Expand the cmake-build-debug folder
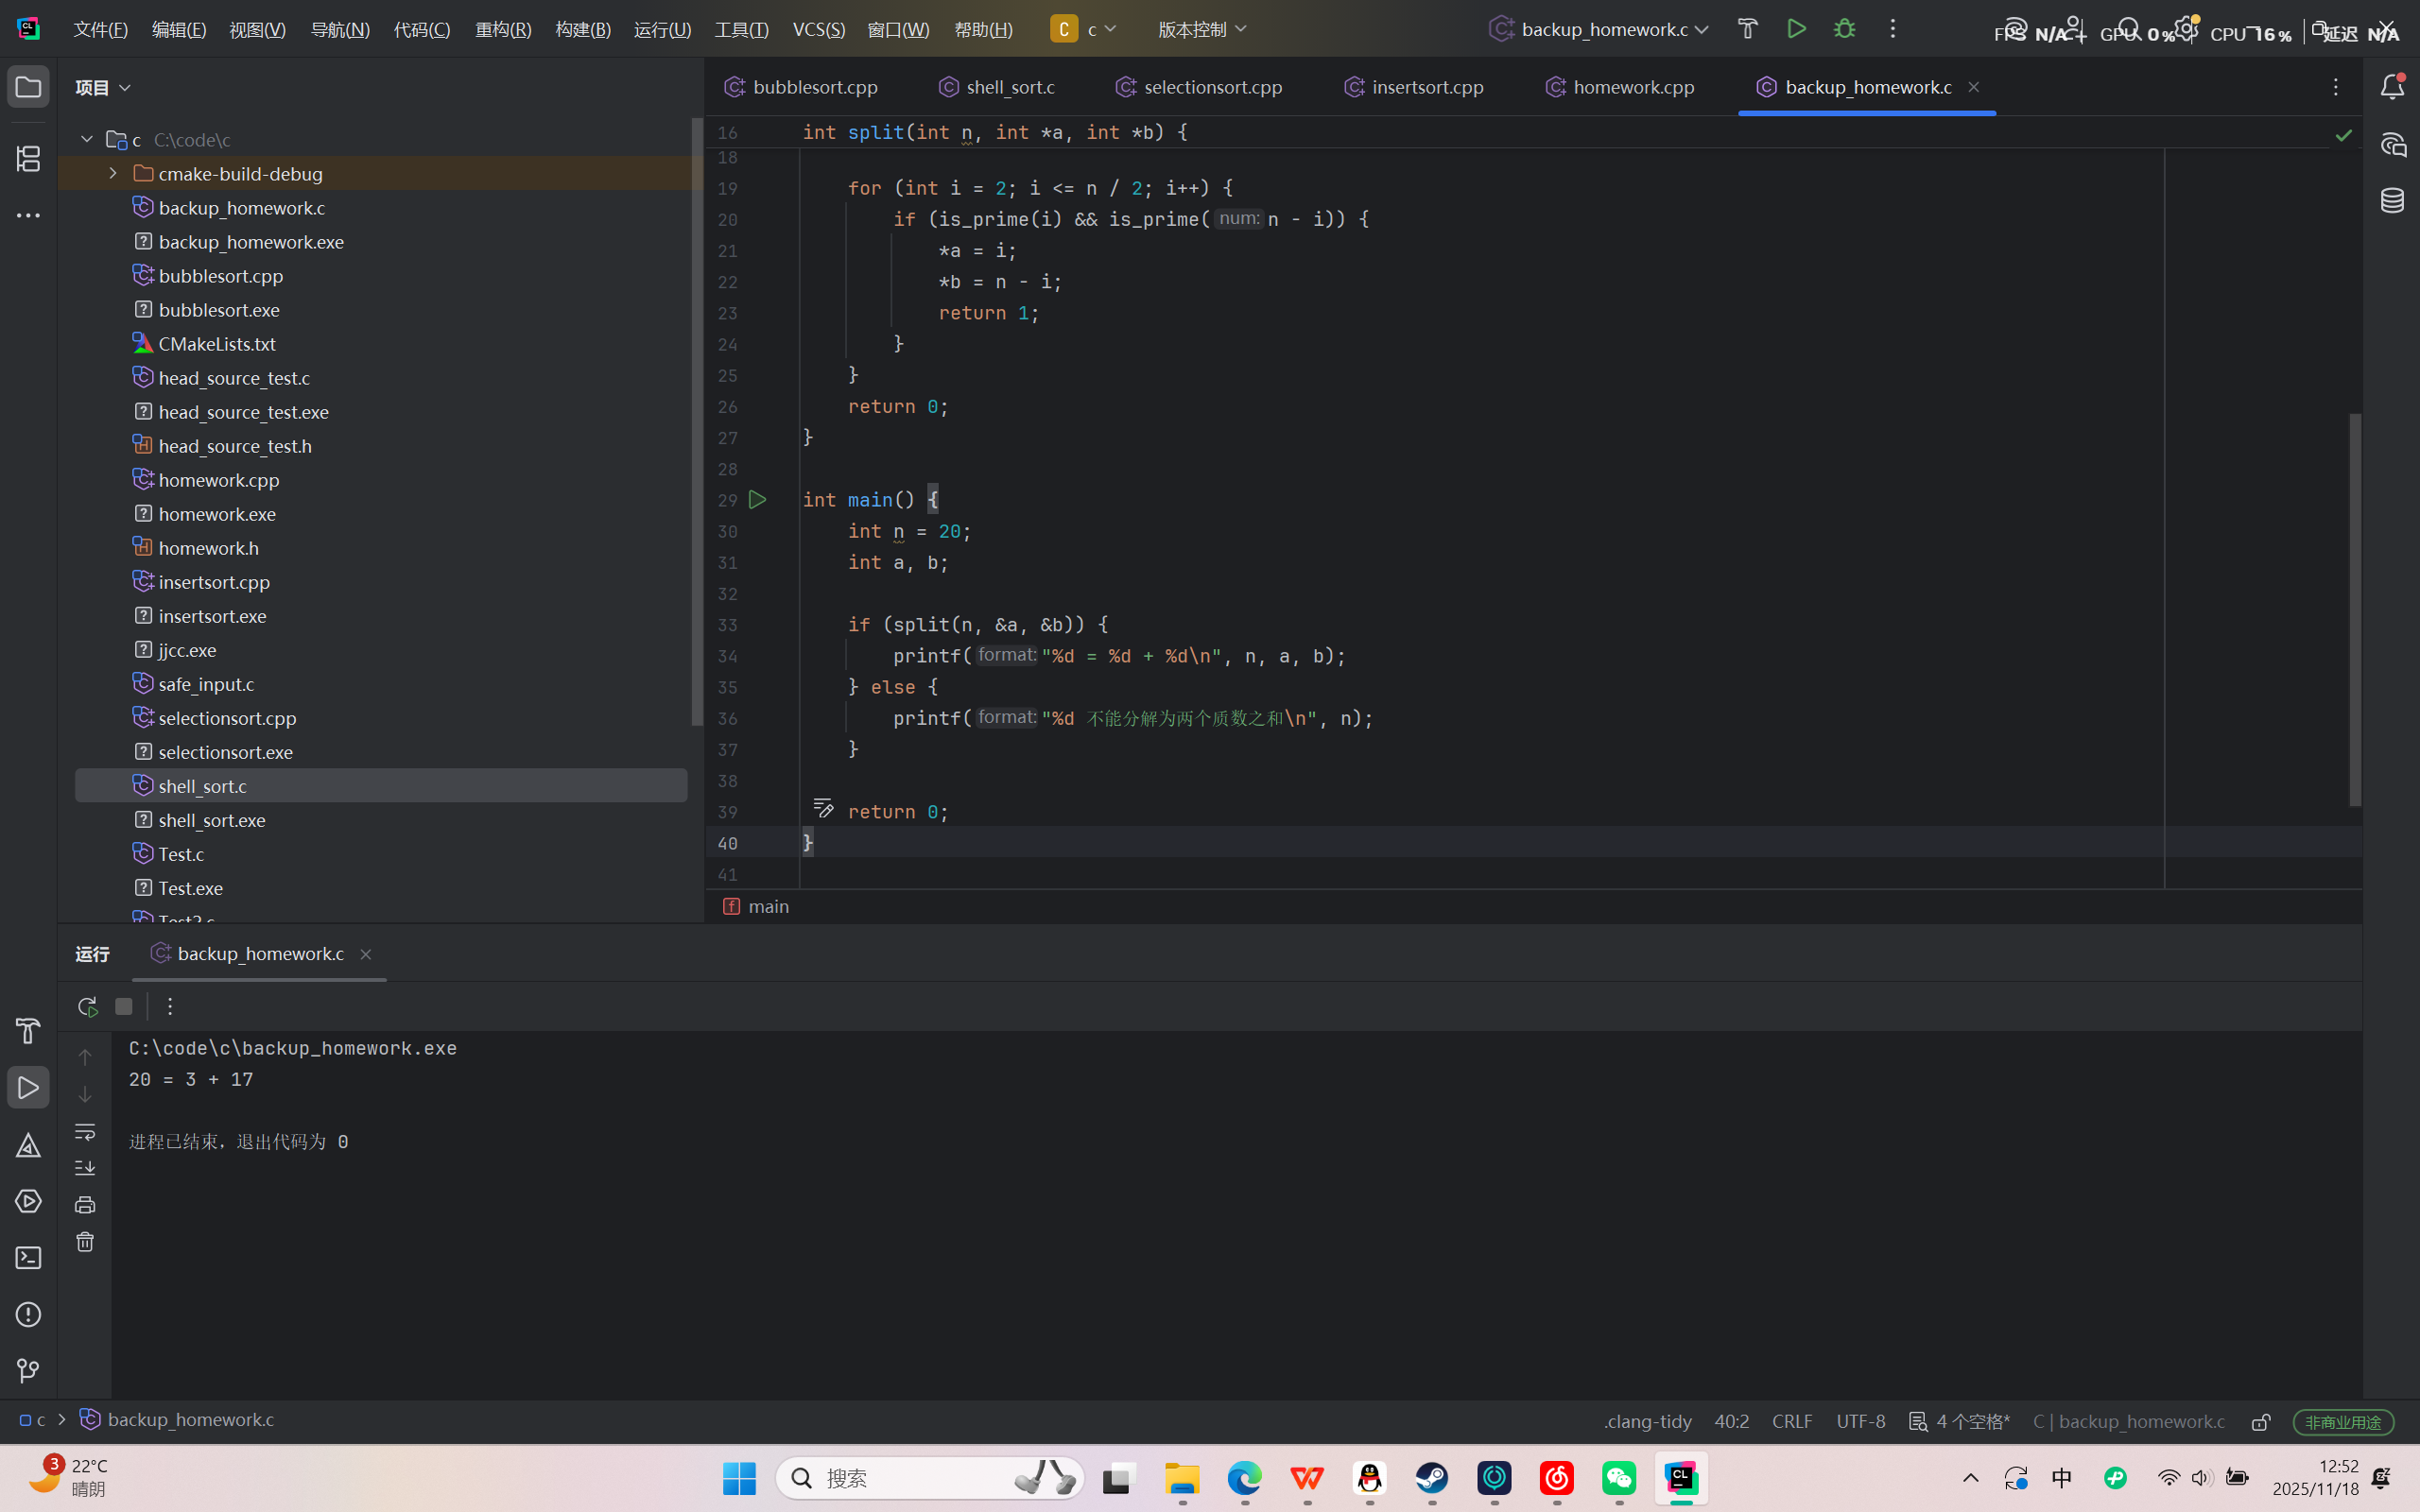Viewport: 2420px width, 1512px height. (113, 174)
